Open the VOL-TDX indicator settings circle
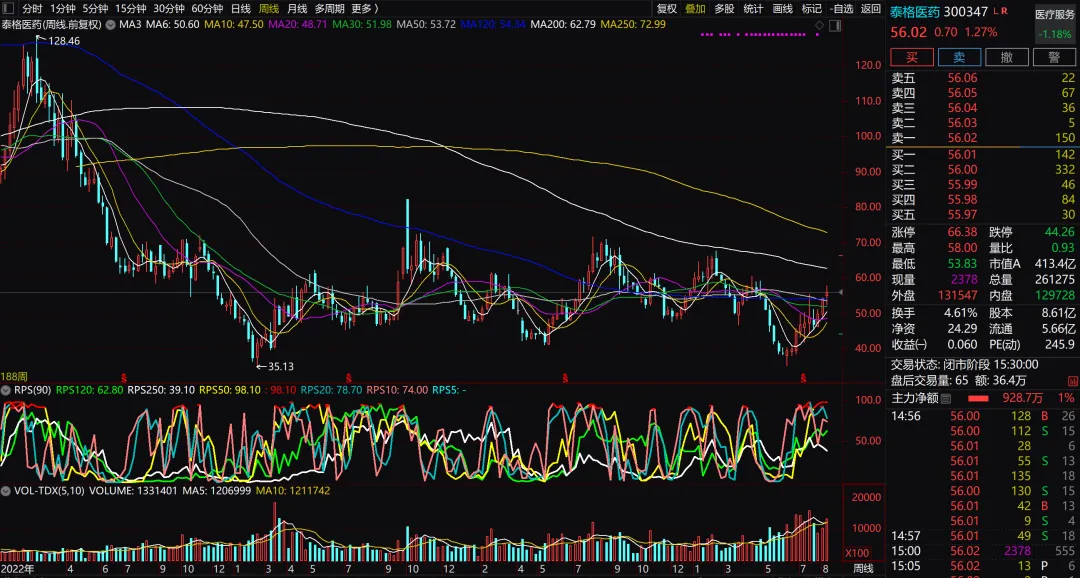This screenshot has height=578, width=1080. point(6,491)
